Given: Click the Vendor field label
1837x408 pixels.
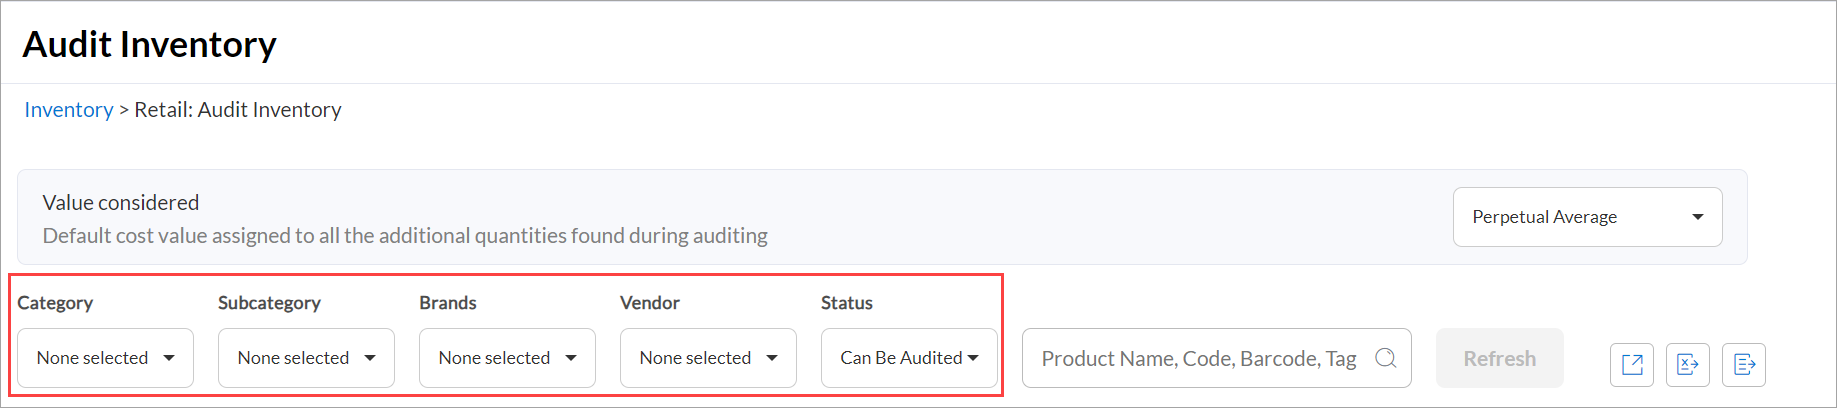Looking at the screenshot, I should coord(650,303).
